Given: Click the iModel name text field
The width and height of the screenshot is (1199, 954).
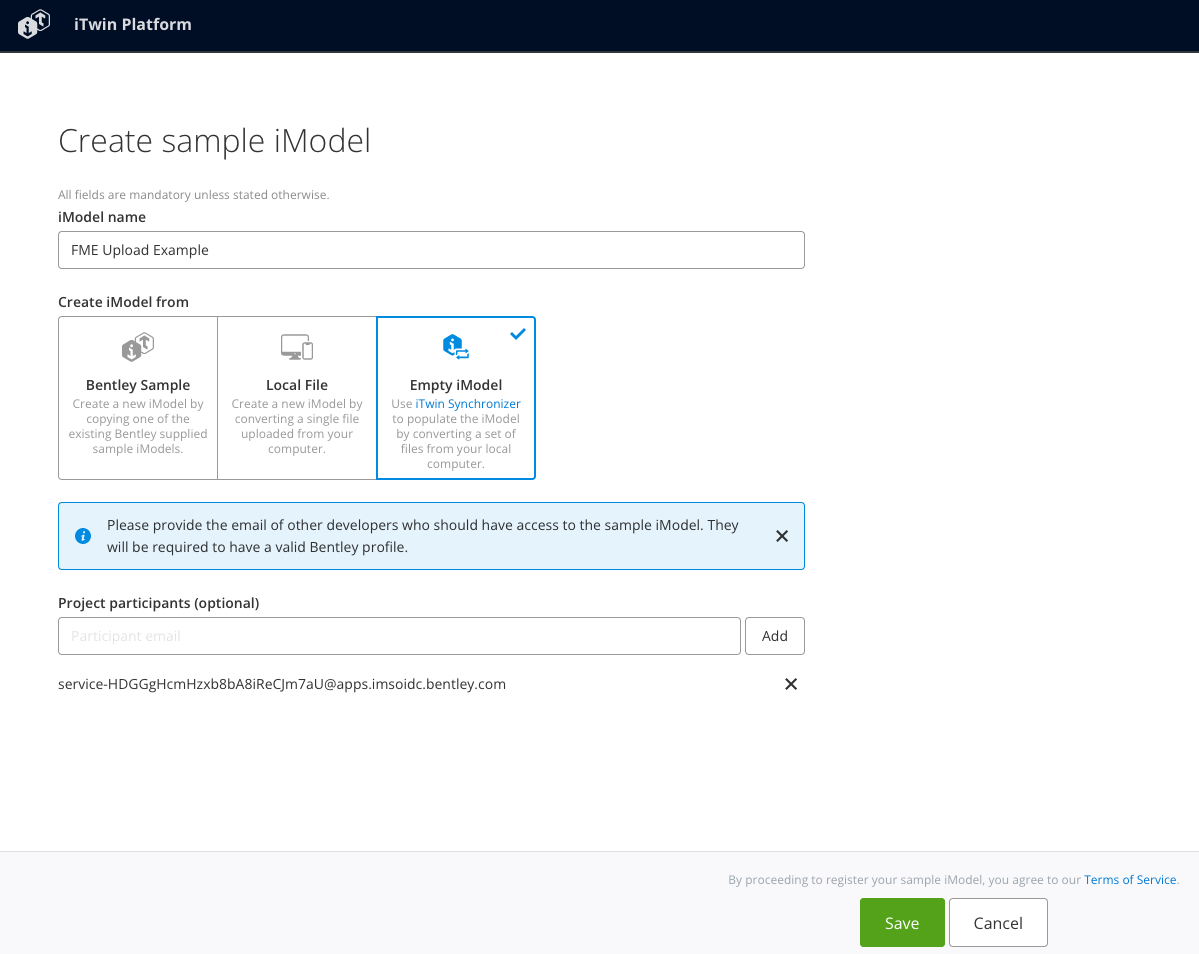Looking at the screenshot, I should [x=430, y=250].
